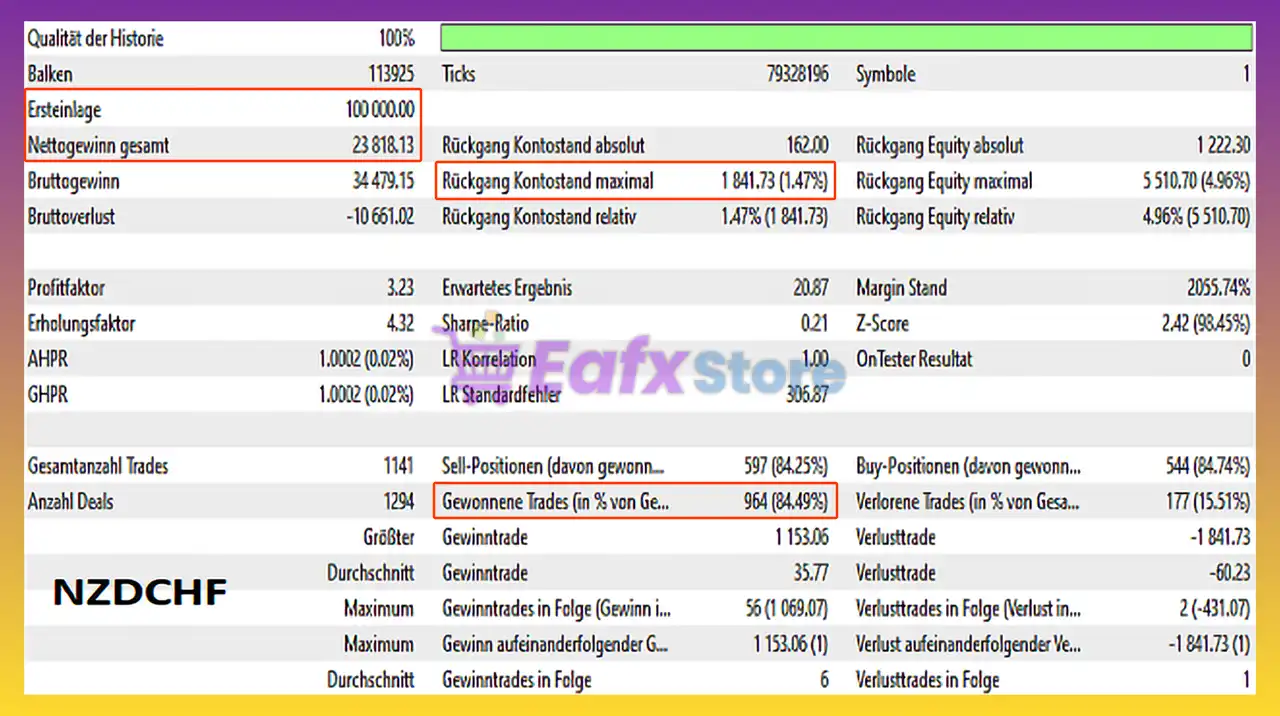
Task: Click the green history quality bar
Action: tap(846, 38)
